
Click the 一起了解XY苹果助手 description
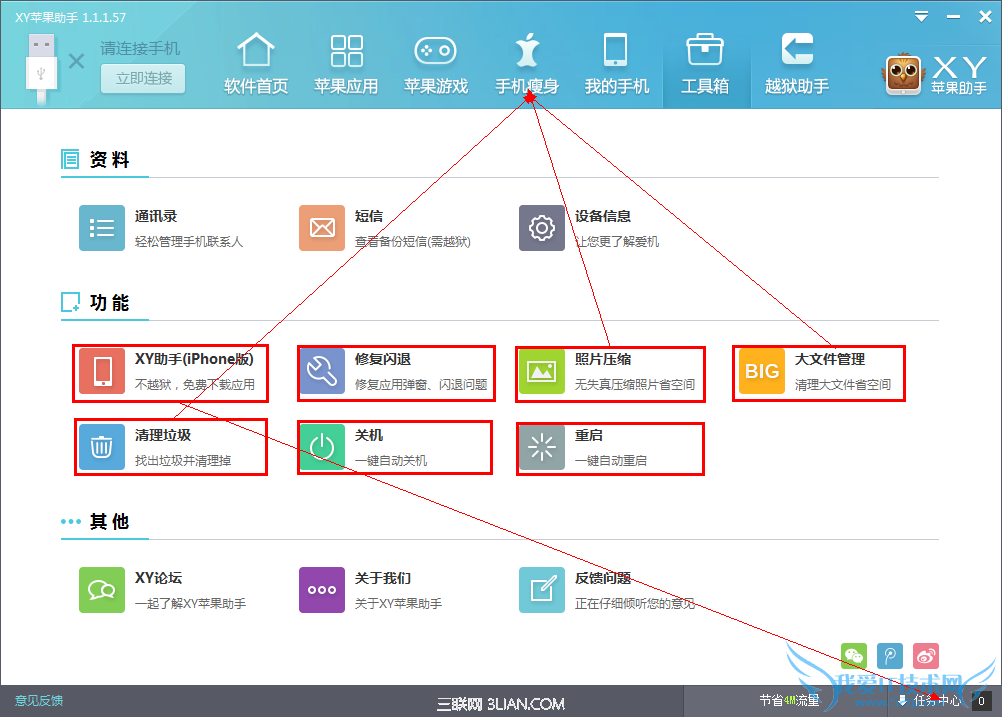point(190,603)
